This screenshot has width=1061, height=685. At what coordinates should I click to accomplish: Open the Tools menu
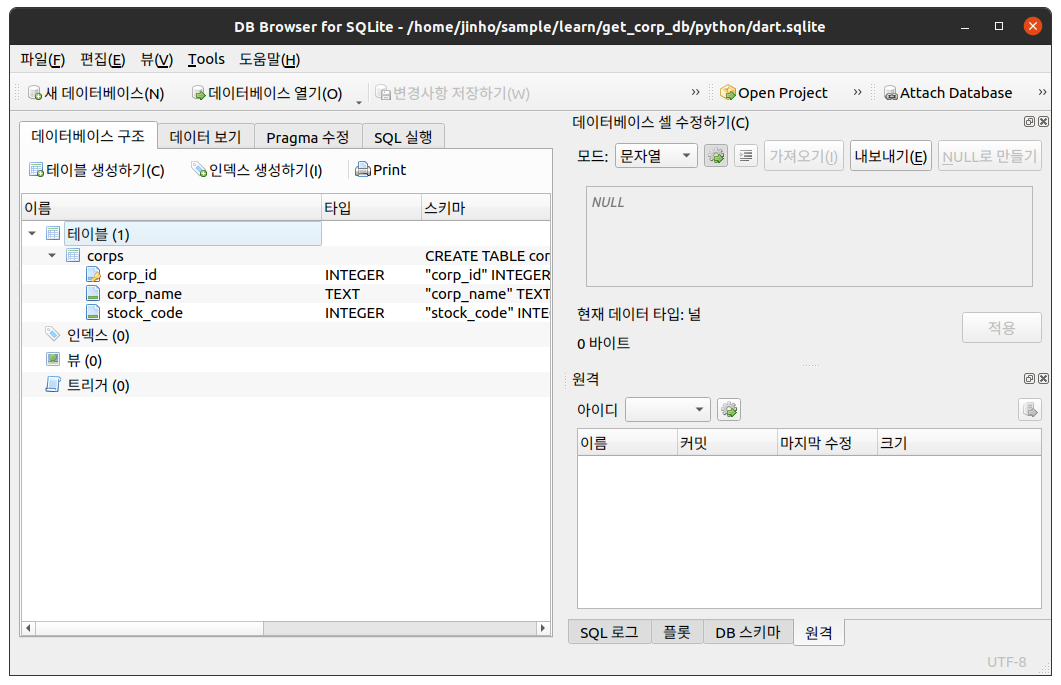click(206, 60)
